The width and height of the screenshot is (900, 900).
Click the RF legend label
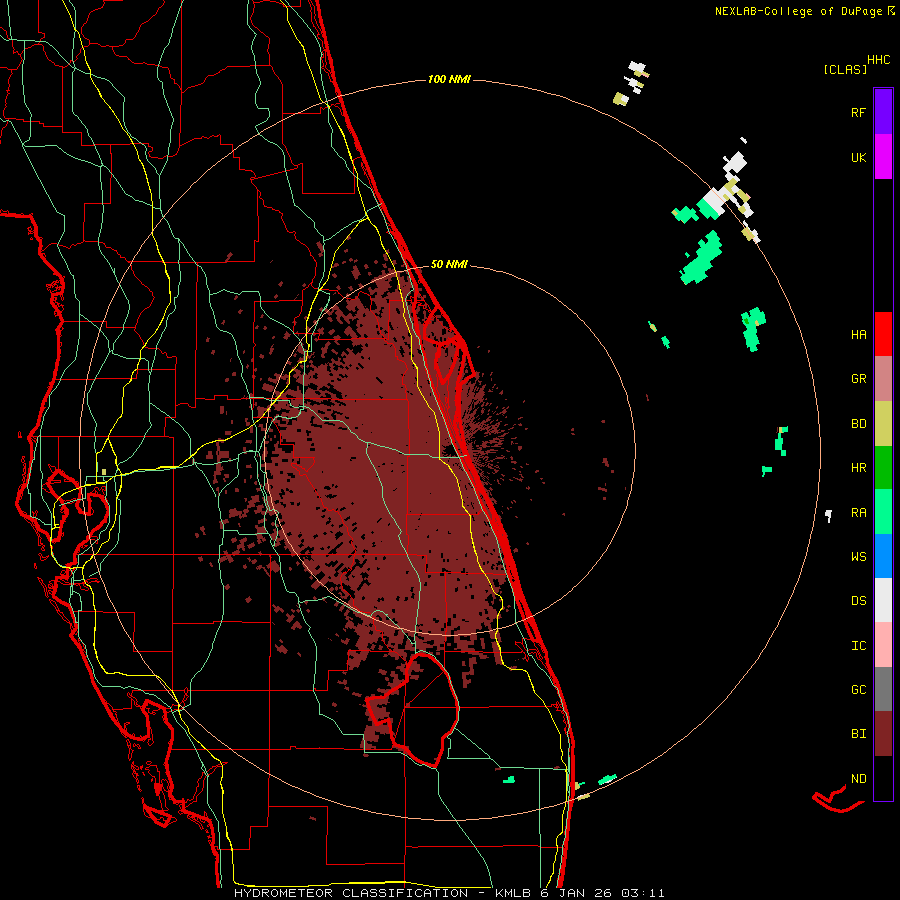pos(858,112)
